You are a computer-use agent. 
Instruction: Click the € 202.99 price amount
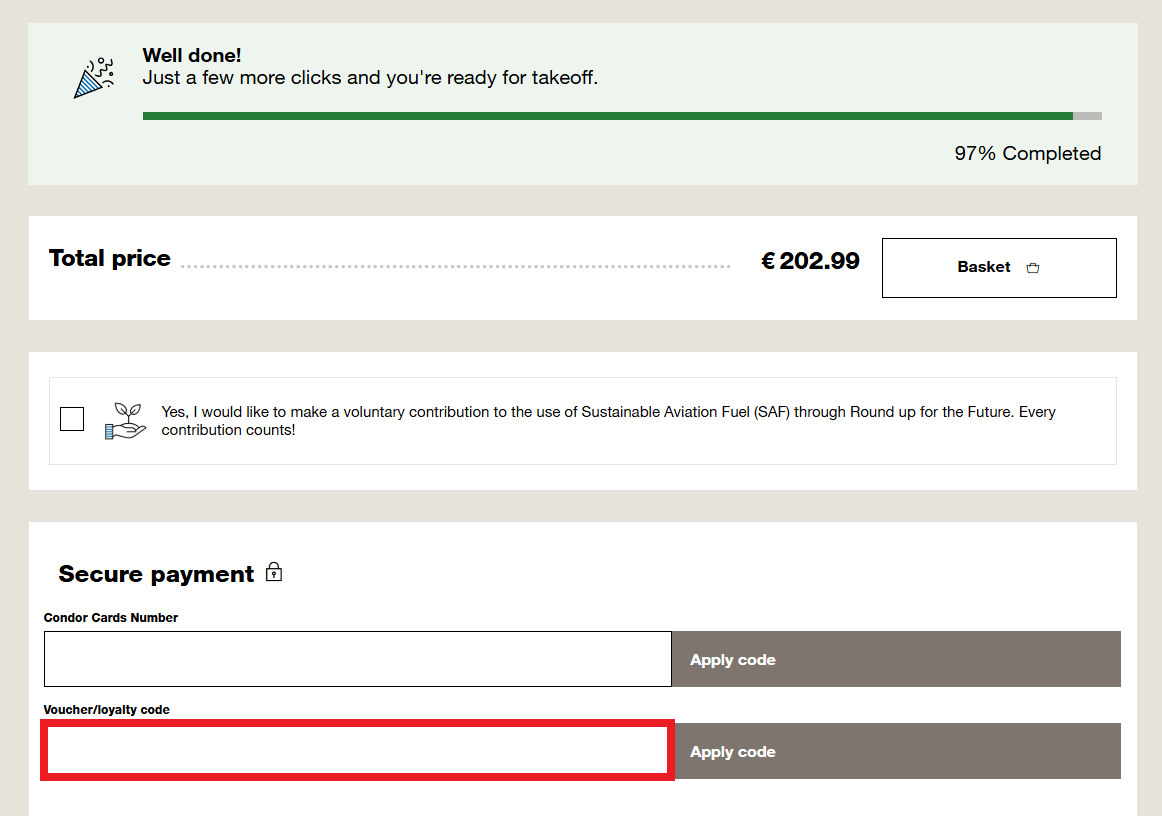[810, 260]
